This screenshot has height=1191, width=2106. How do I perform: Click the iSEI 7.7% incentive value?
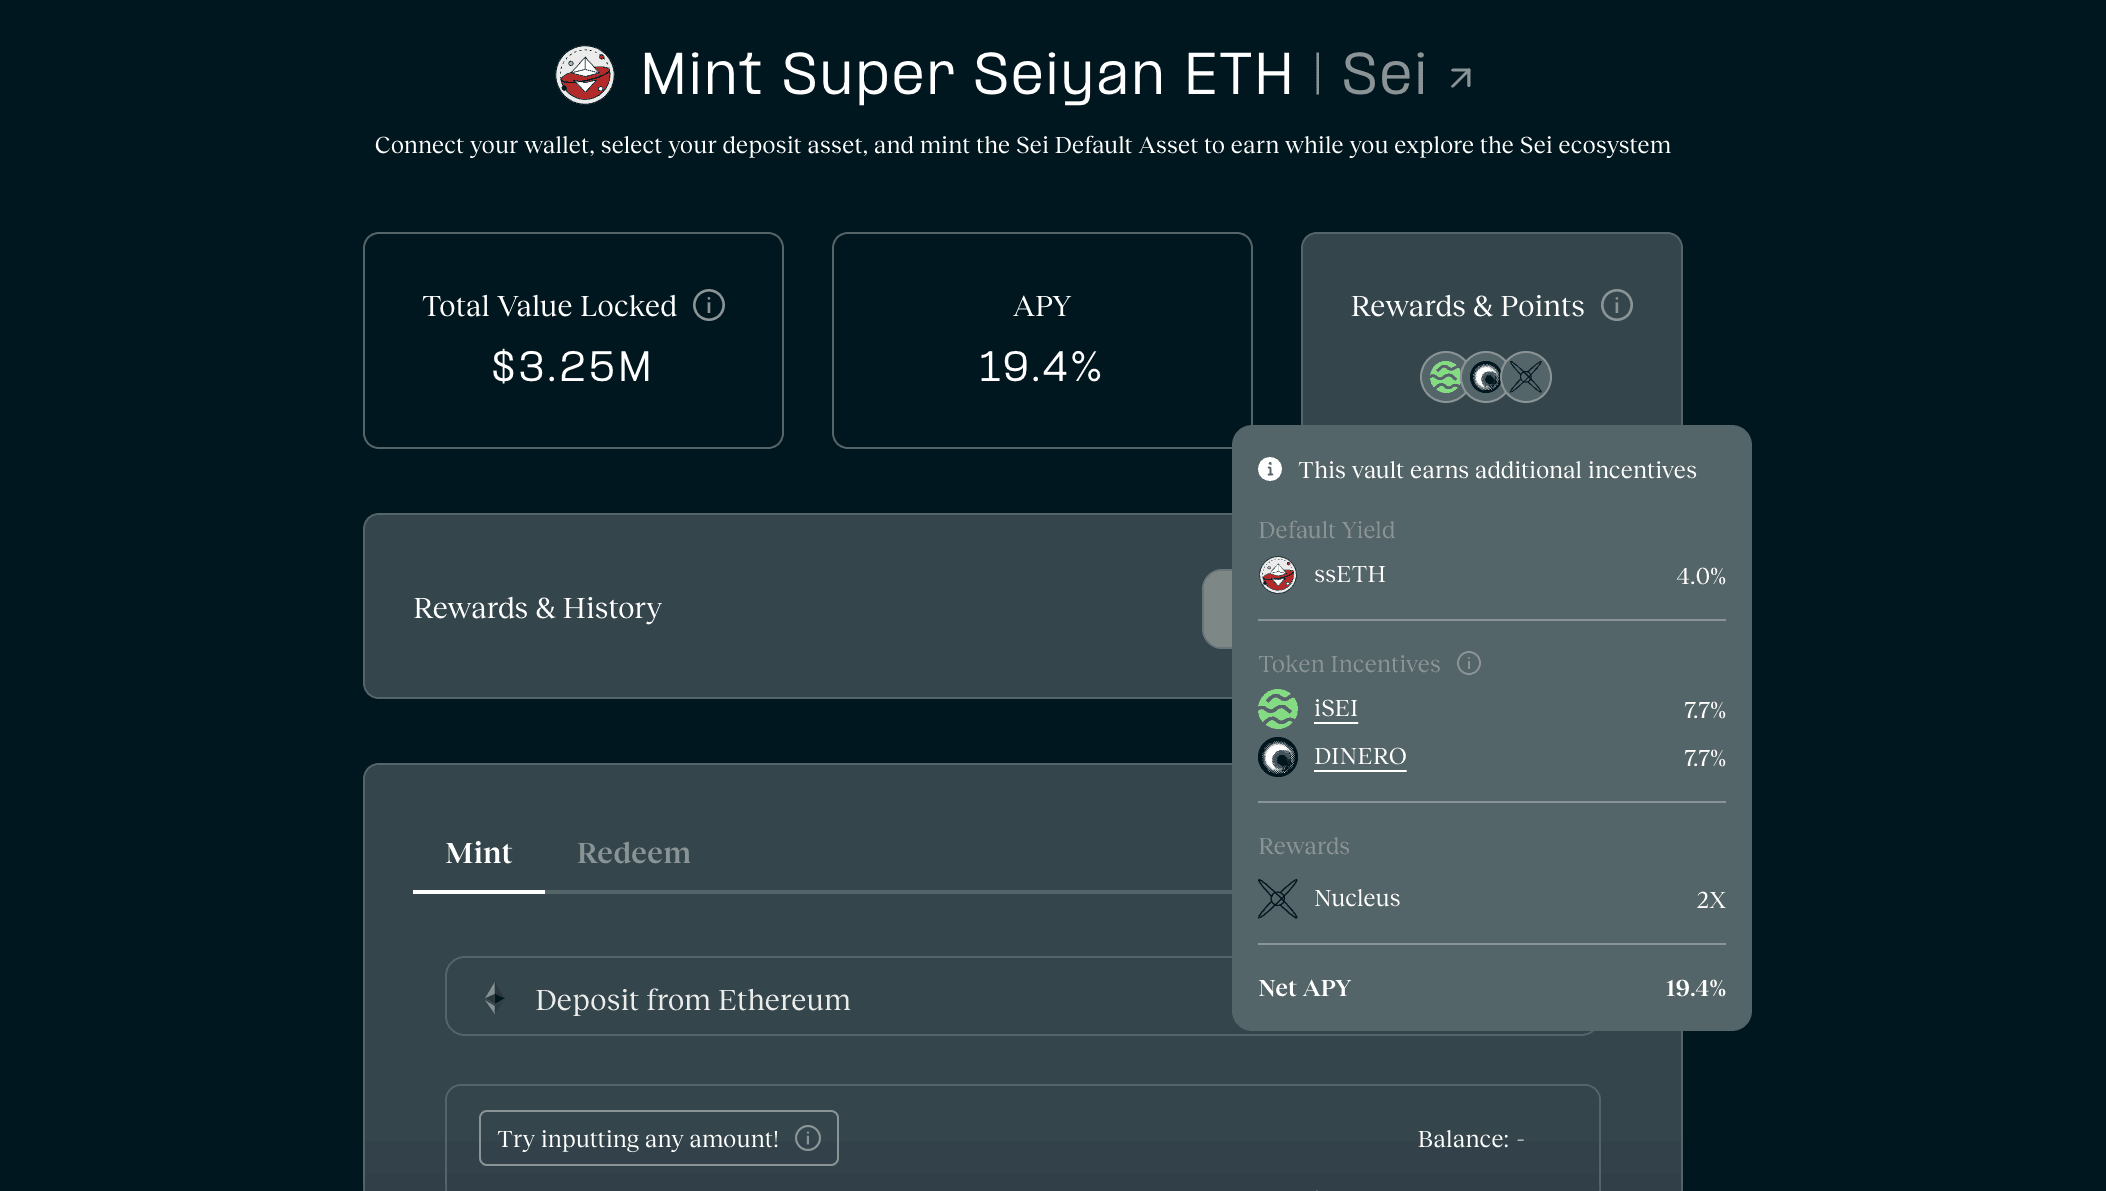[1705, 711]
